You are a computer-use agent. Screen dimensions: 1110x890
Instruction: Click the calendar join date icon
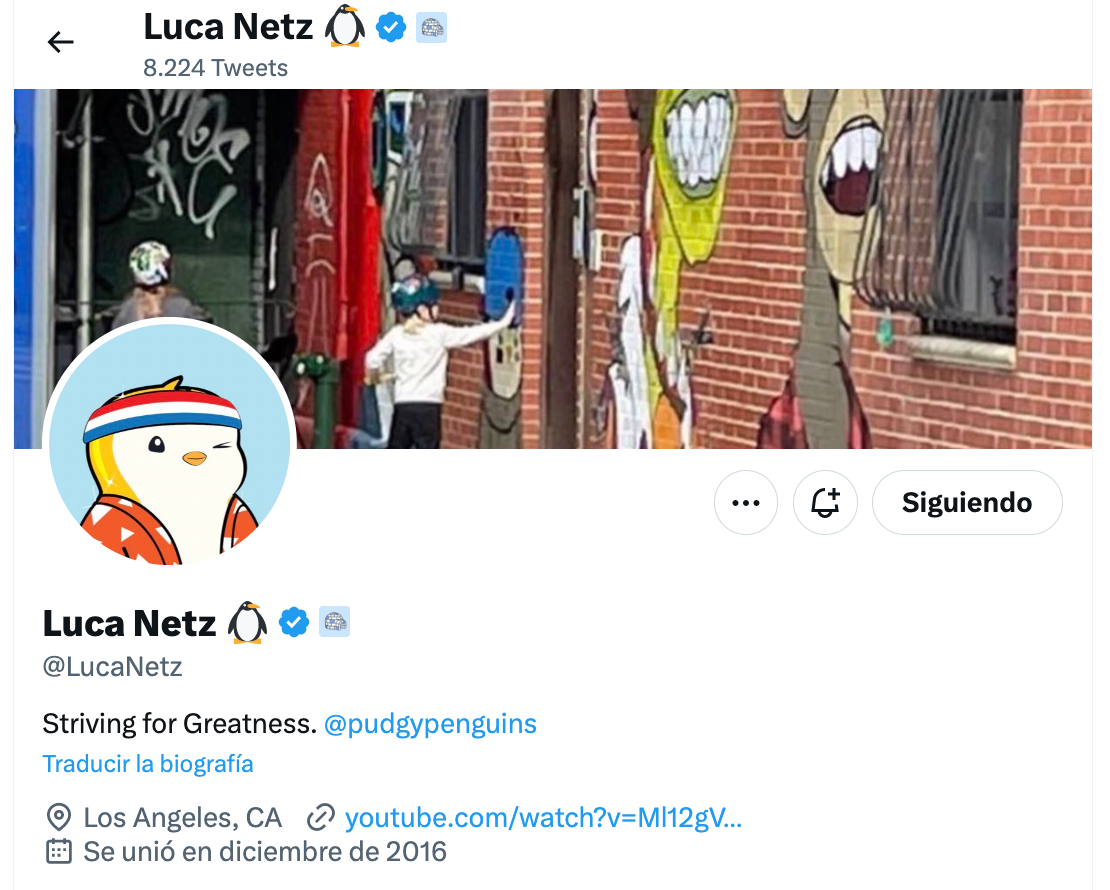(x=59, y=851)
